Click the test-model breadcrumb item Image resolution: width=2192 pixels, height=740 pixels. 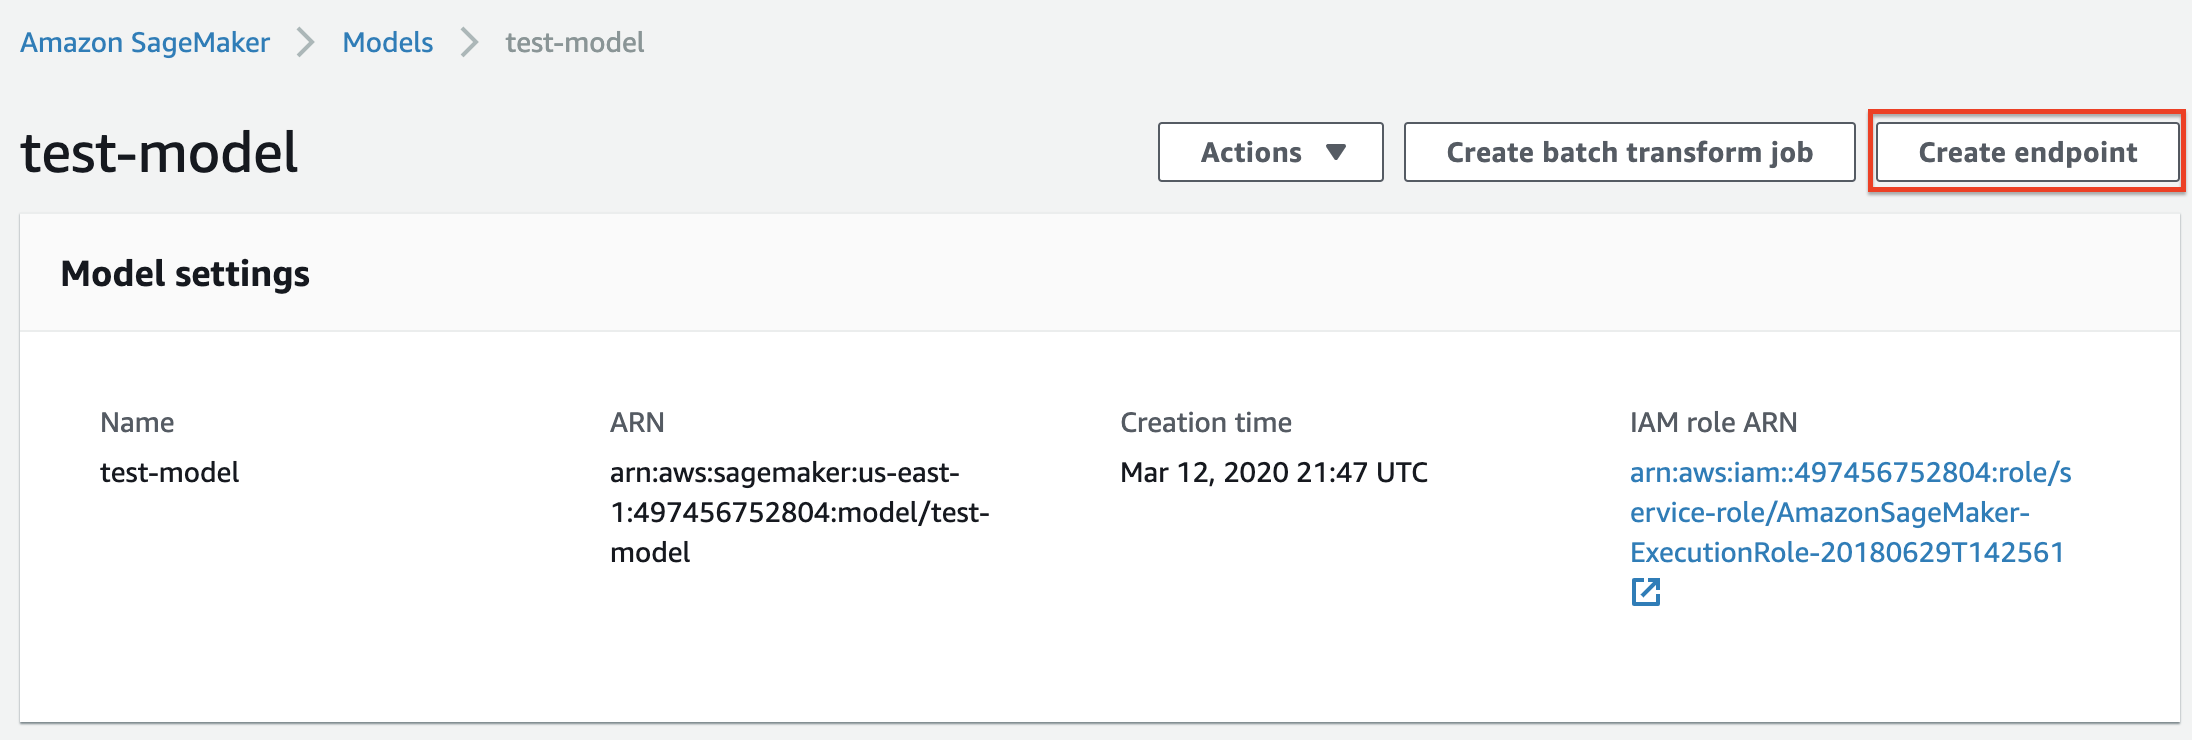pos(574,43)
